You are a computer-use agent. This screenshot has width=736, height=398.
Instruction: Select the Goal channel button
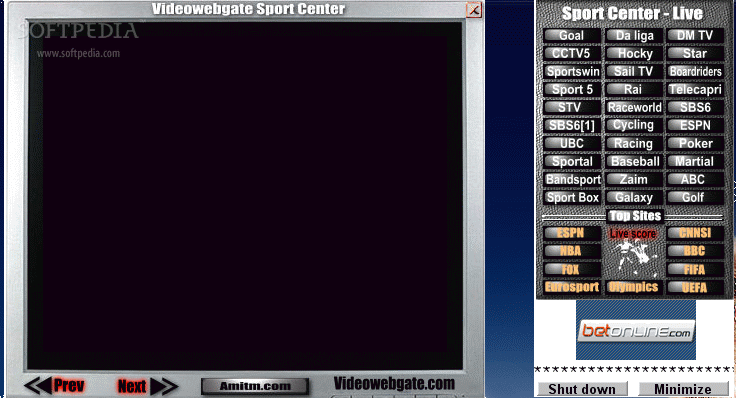[572, 36]
